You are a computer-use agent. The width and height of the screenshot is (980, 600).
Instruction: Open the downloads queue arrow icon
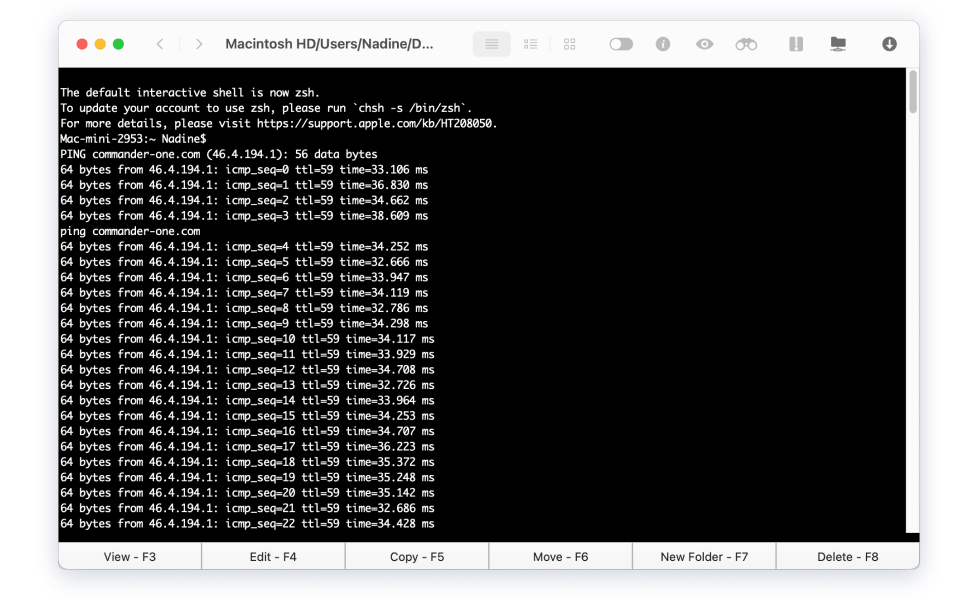coord(889,44)
